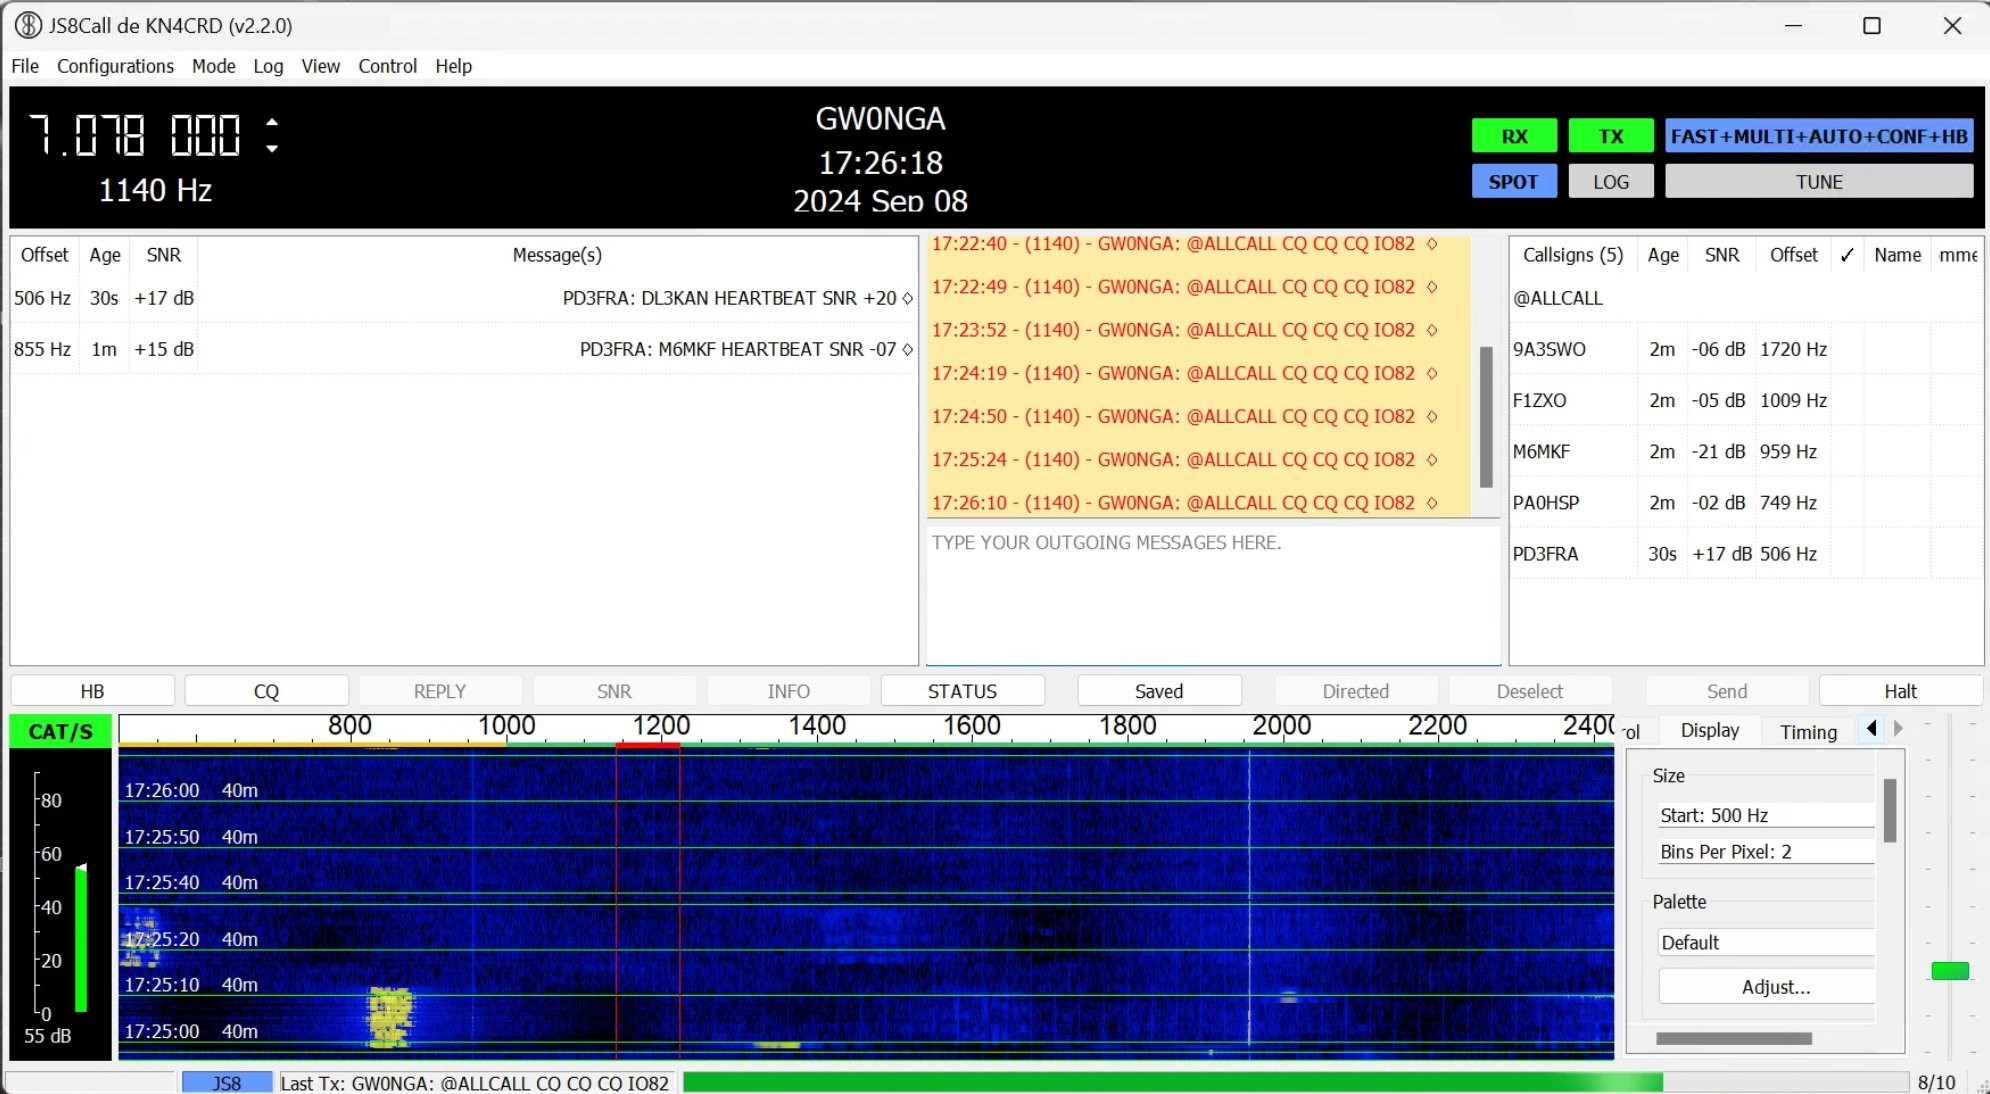Click the SNR button
Image resolution: width=1990 pixels, height=1094 pixels.
pos(614,691)
